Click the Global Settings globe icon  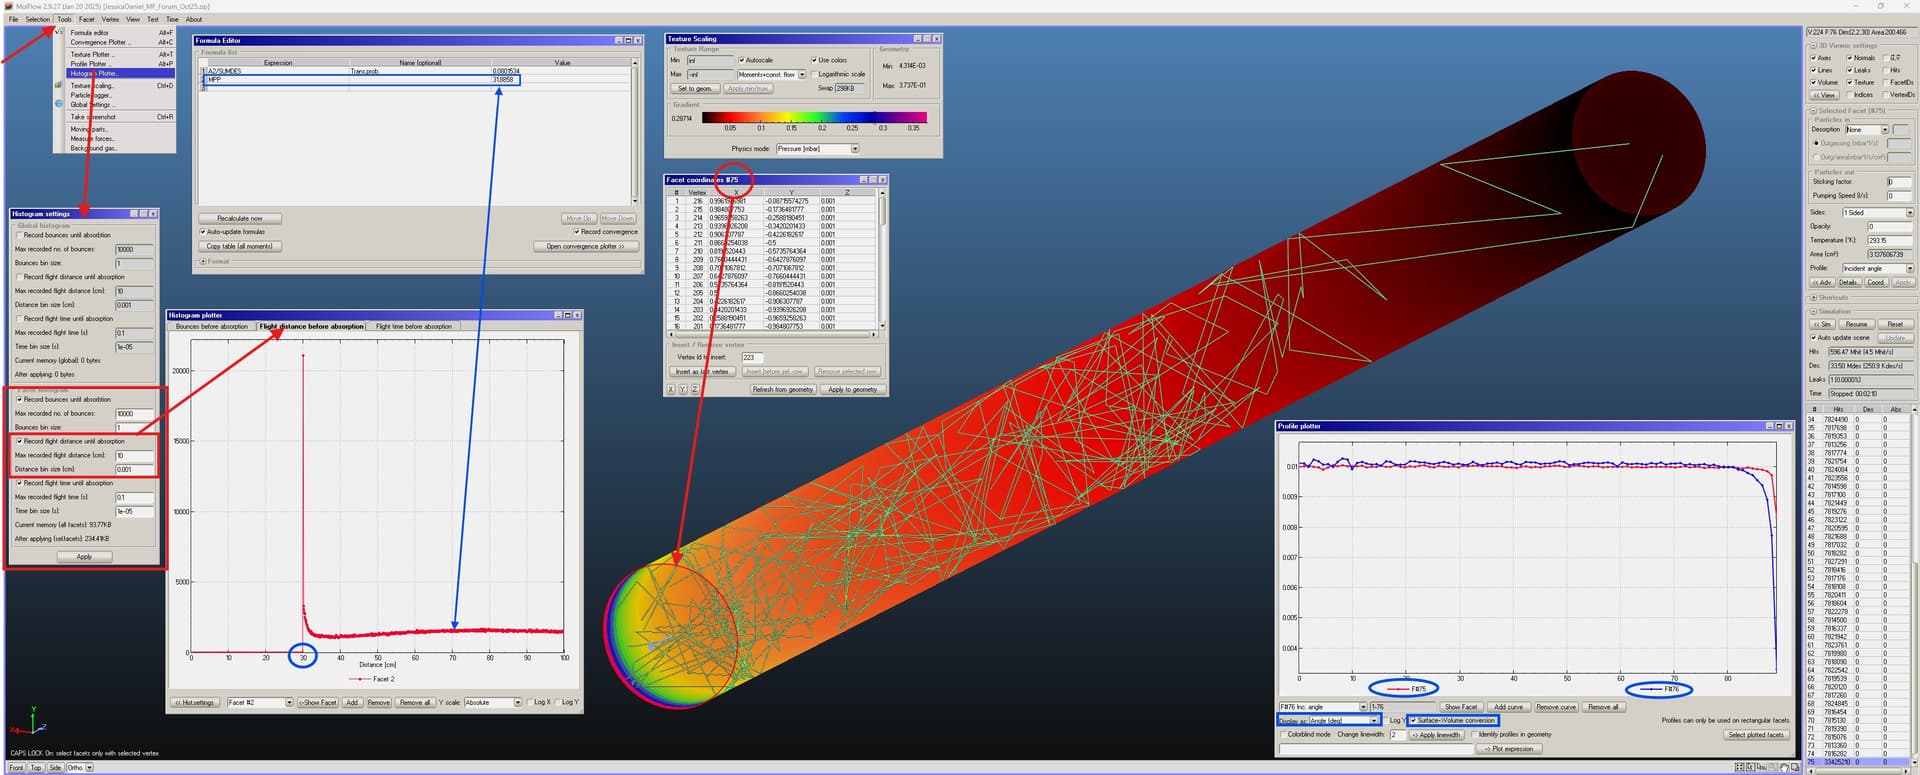59,104
